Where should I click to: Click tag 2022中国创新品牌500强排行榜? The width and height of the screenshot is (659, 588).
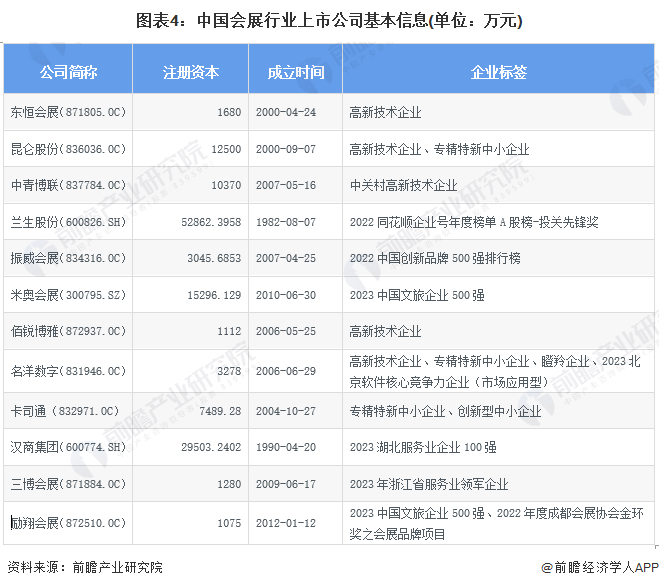pyautogui.click(x=435, y=258)
